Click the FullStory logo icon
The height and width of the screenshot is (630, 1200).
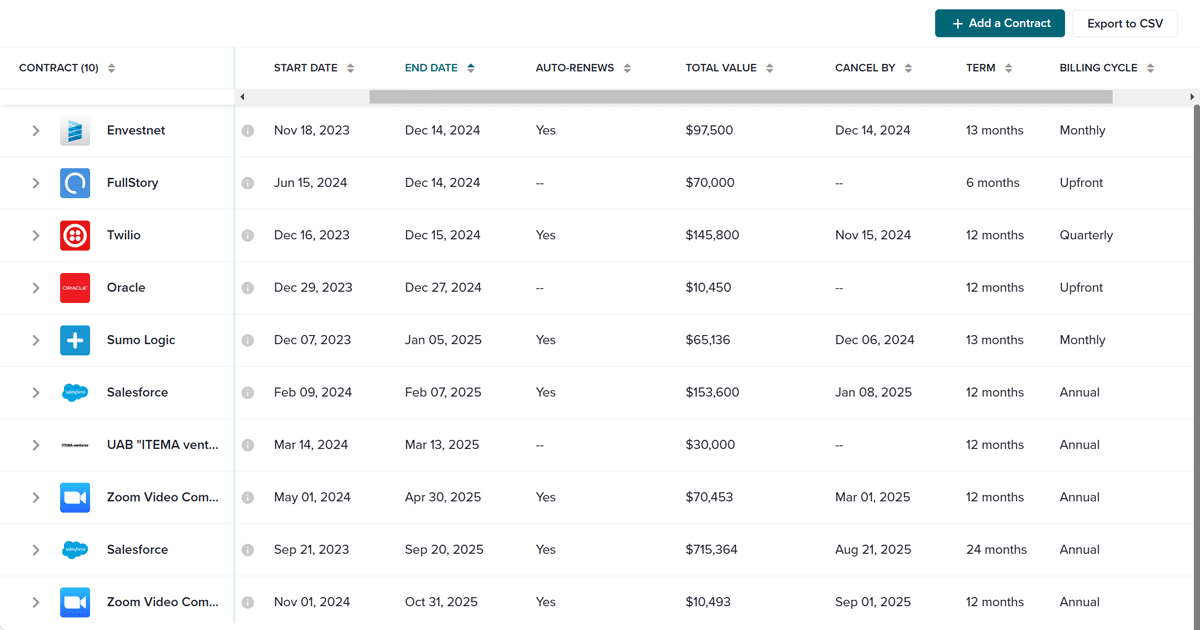75,183
